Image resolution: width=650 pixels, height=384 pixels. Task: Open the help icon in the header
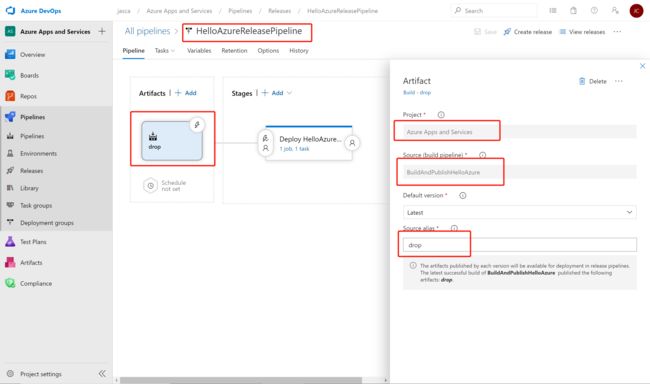(x=594, y=11)
